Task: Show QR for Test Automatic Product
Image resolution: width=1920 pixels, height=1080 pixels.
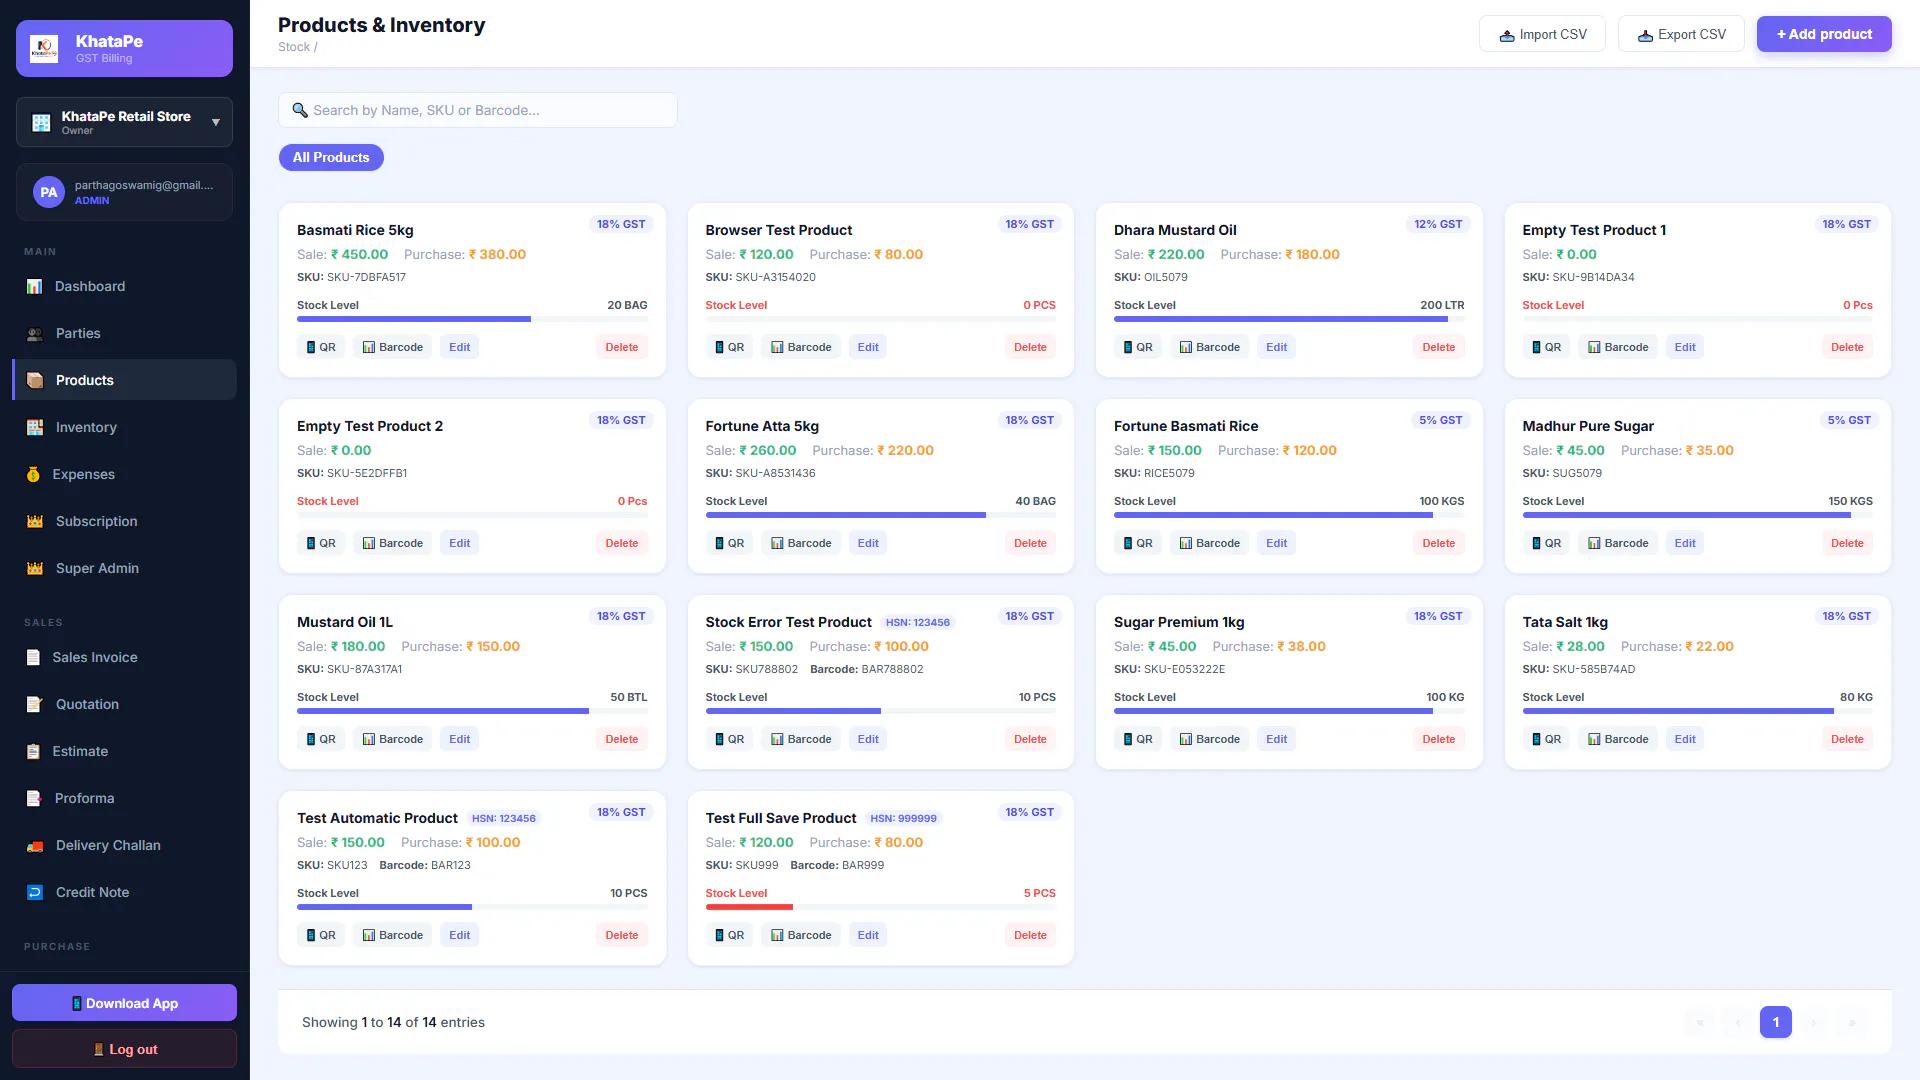Action: (x=321, y=935)
